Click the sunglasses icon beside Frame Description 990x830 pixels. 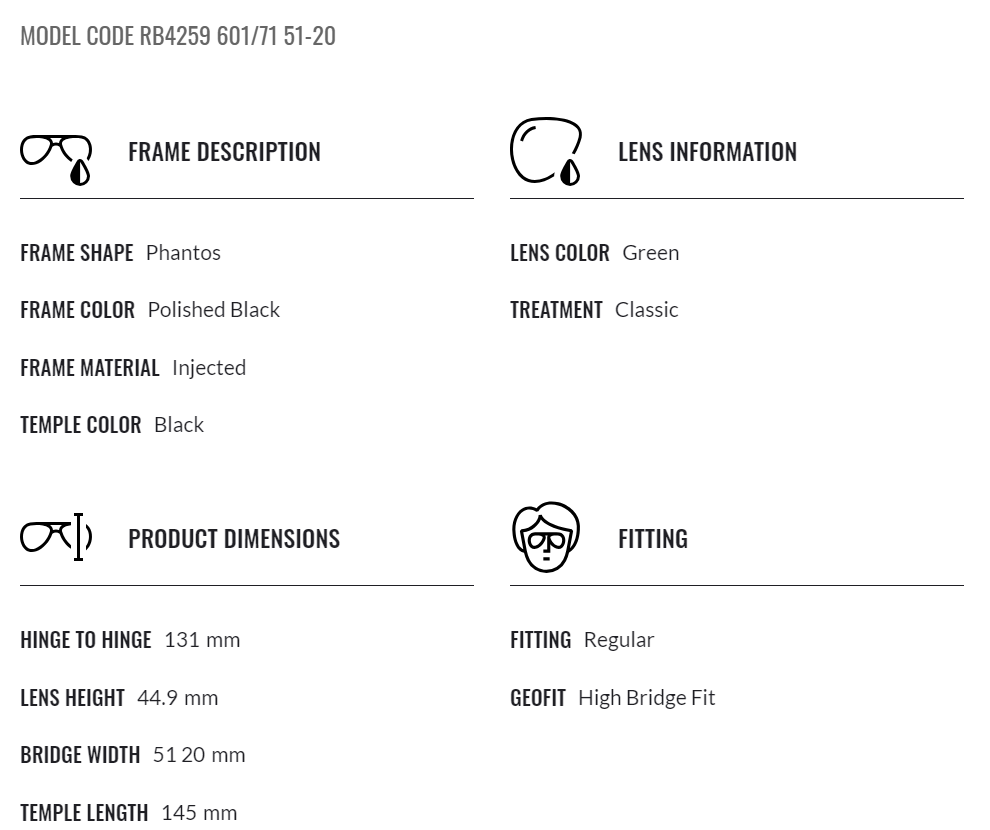coord(56,160)
